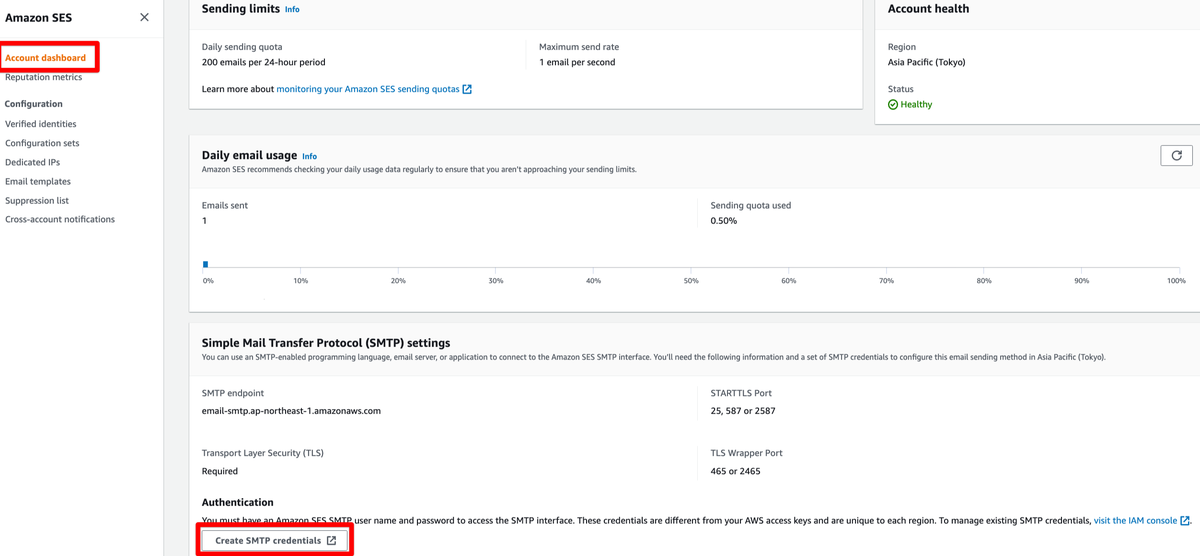Click the 200 emails per 24-hour period value
1200x556 pixels.
pyautogui.click(x=263, y=62)
